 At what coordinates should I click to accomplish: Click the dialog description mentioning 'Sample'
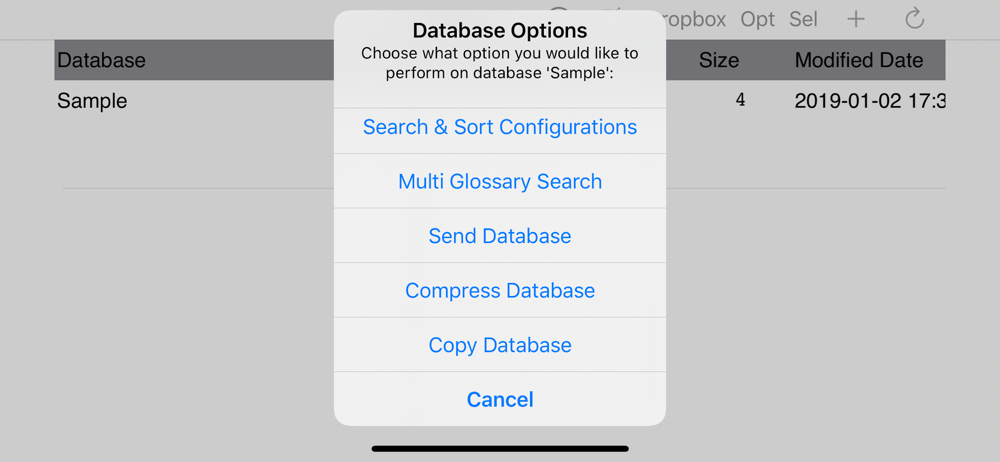click(x=500, y=63)
